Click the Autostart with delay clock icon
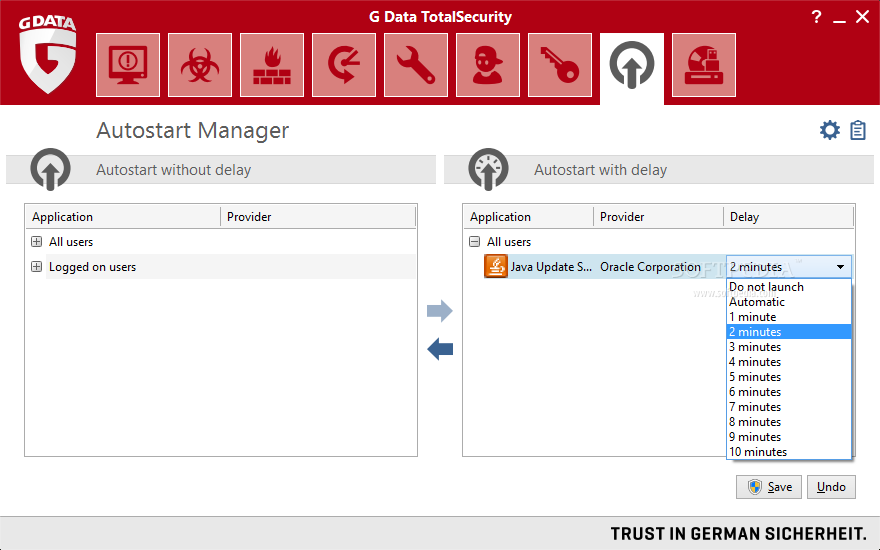This screenshot has height=550, width=880. [488, 169]
